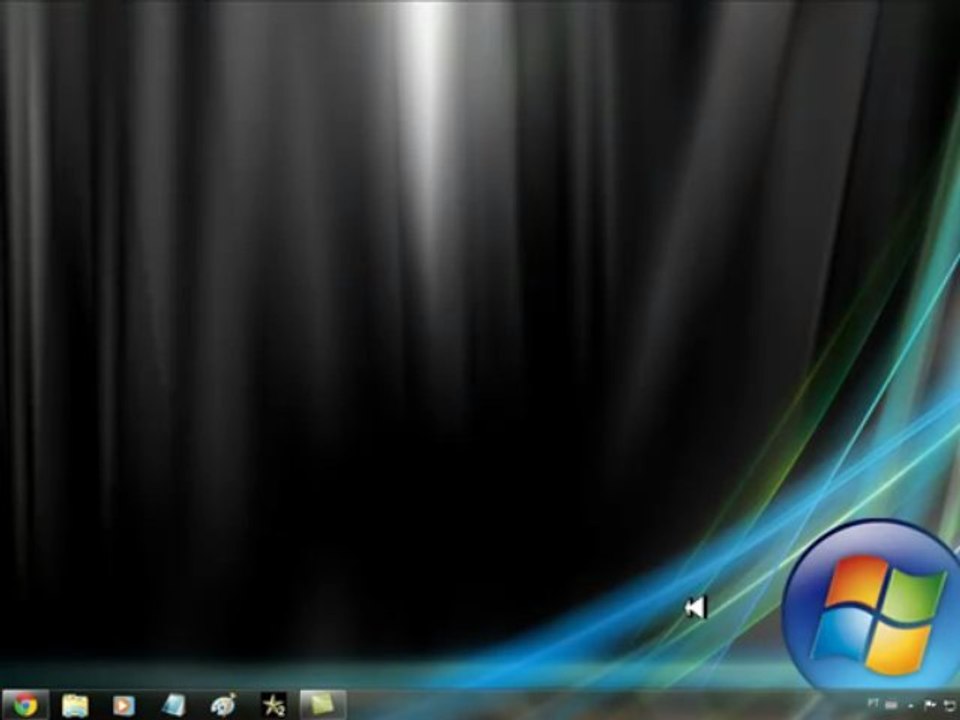Launch the paint palette taskbar icon
This screenshot has width=960, height=720.
(x=223, y=705)
